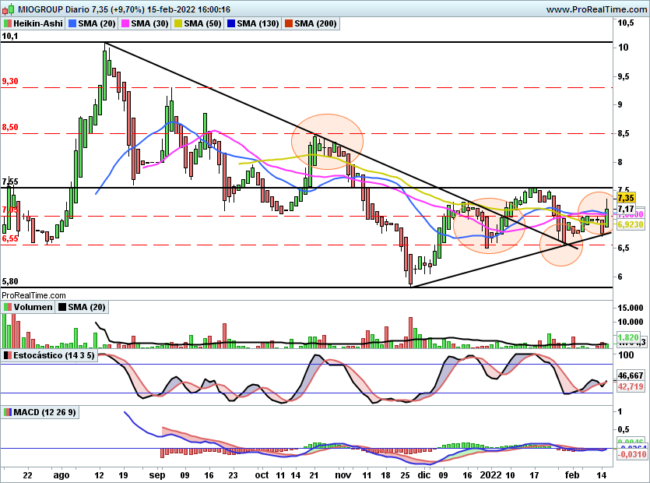This screenshot has height=483, width=650.
Task: Click the SMA (130) dark blue legend
Action: coord(252,24)
